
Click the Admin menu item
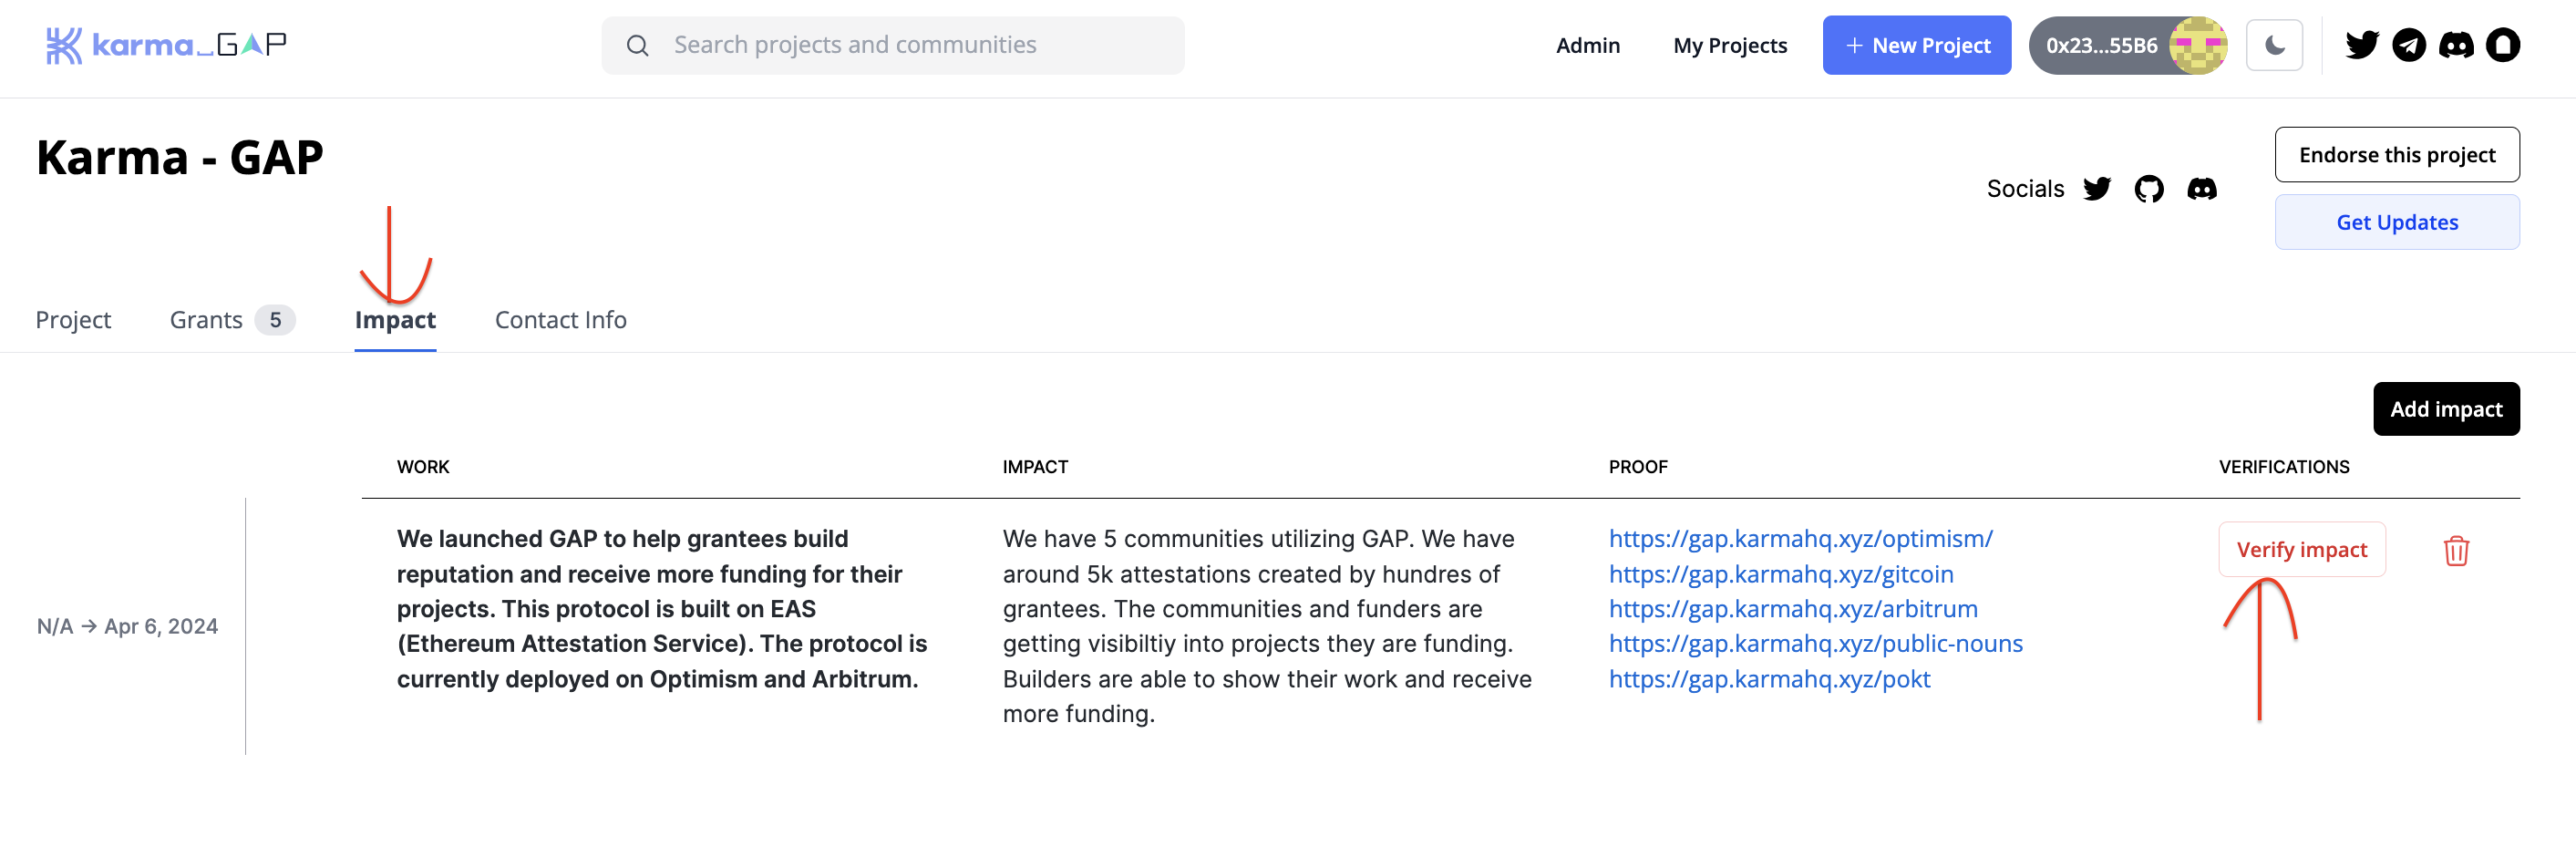click(x=1587, y=45)
